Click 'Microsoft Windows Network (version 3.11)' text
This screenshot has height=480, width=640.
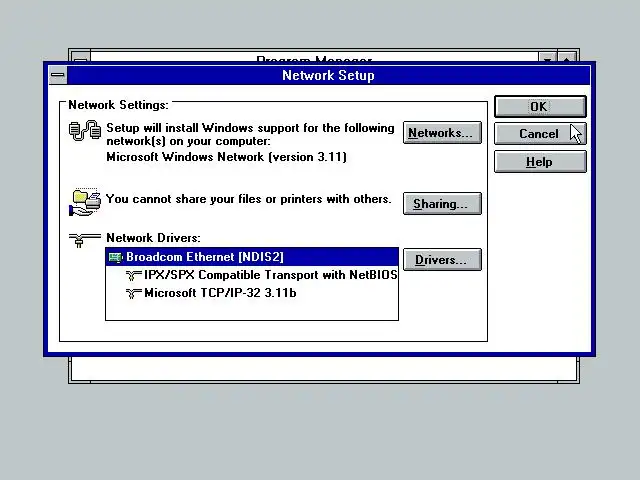tap(227, 157)
